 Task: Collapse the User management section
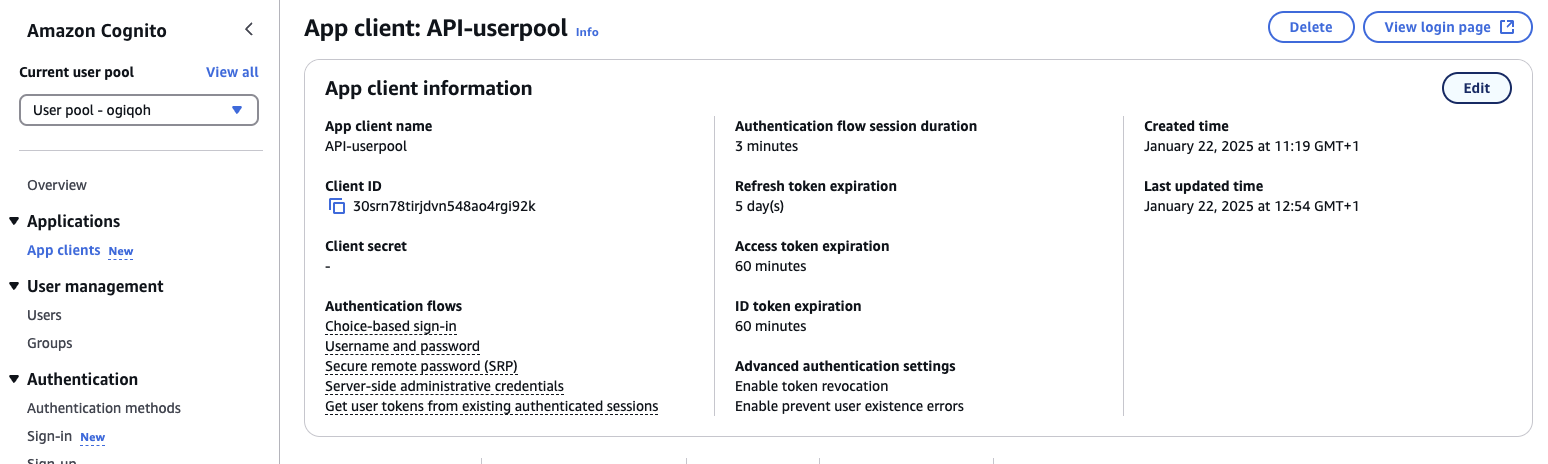14,286
